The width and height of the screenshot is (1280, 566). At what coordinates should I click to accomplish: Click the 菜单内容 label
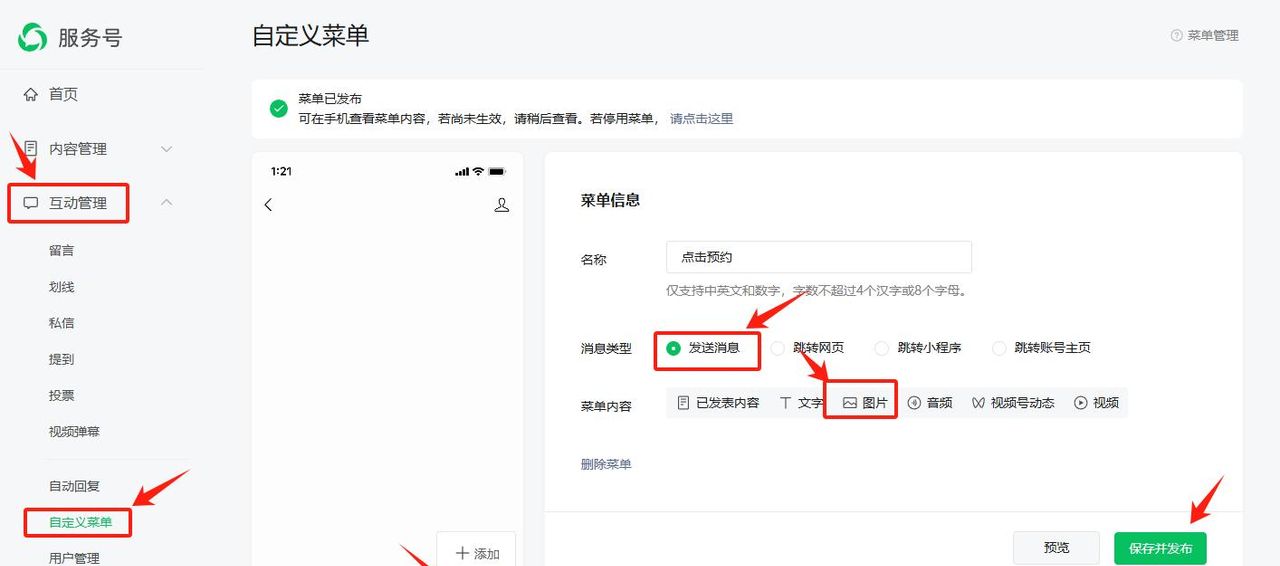(606, 406)
